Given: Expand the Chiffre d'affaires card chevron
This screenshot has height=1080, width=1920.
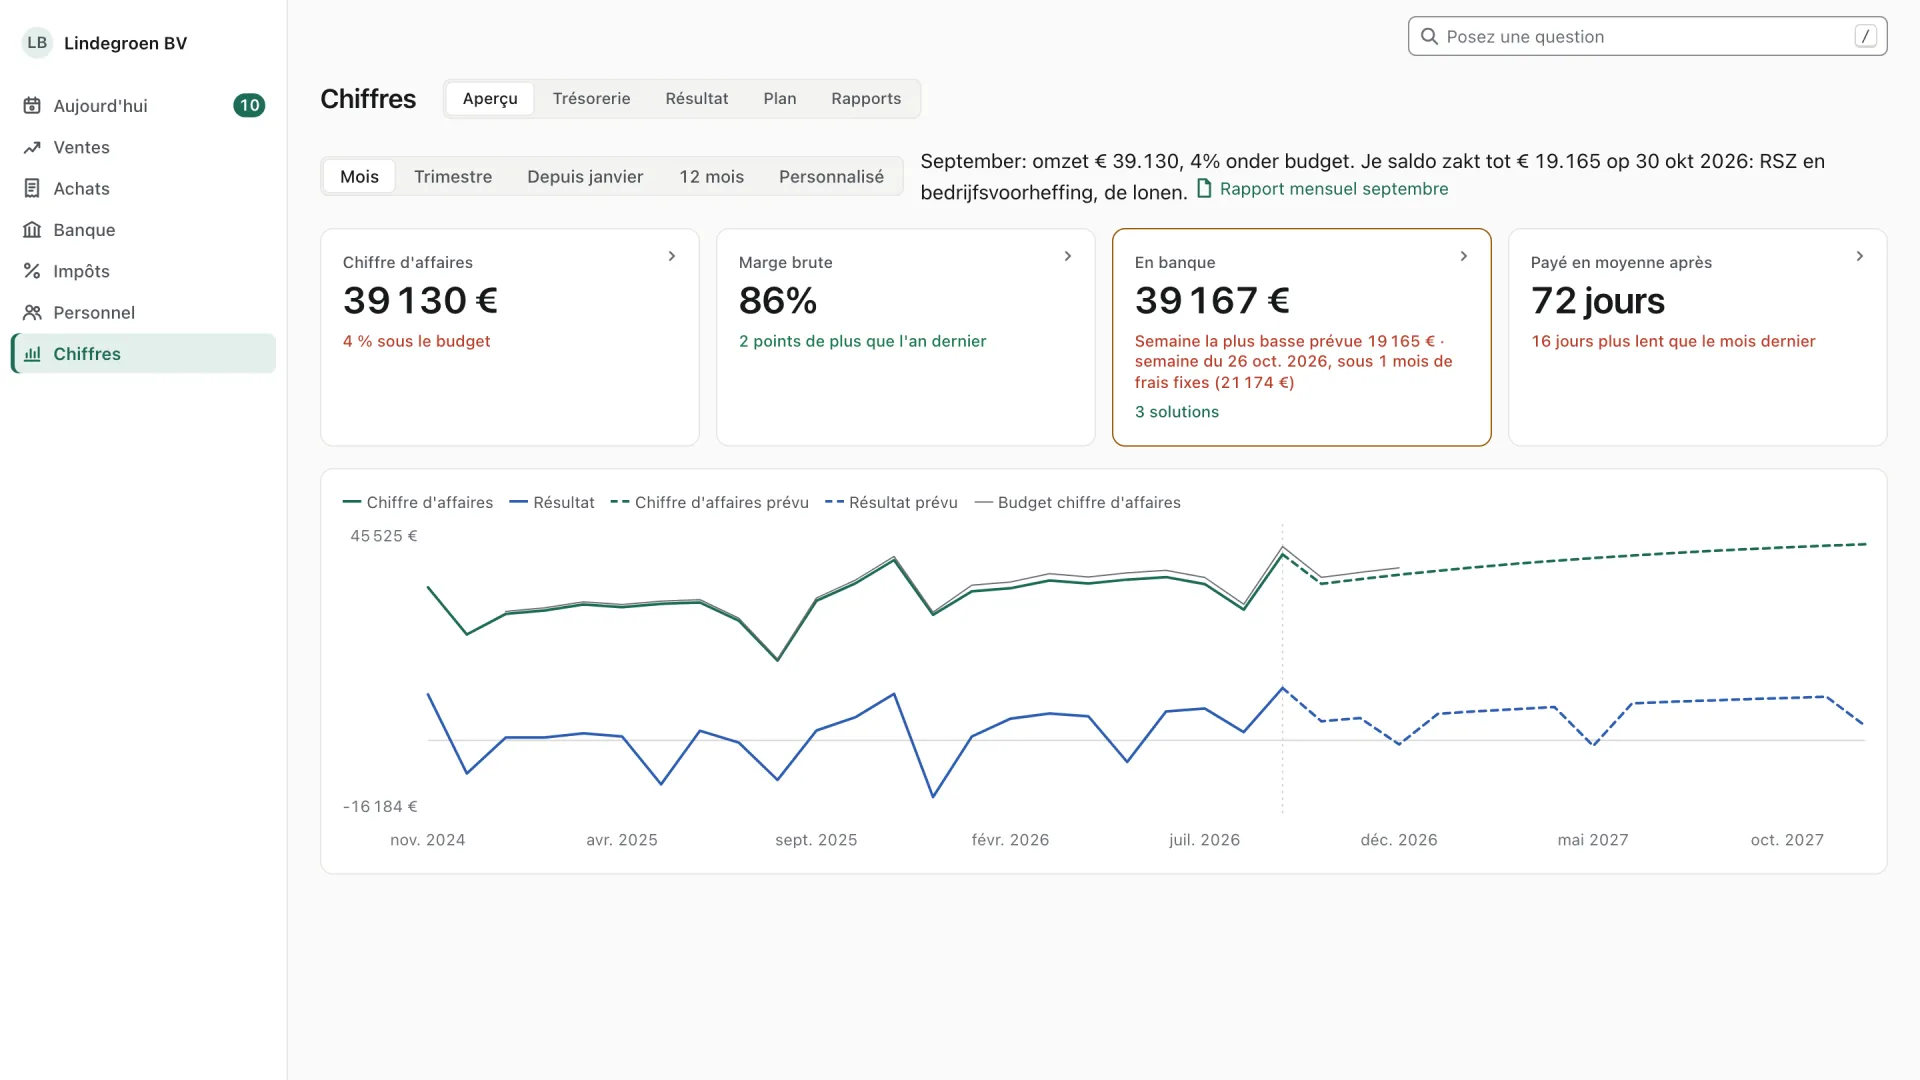Looking at the screenshot, I should (672, 256).
